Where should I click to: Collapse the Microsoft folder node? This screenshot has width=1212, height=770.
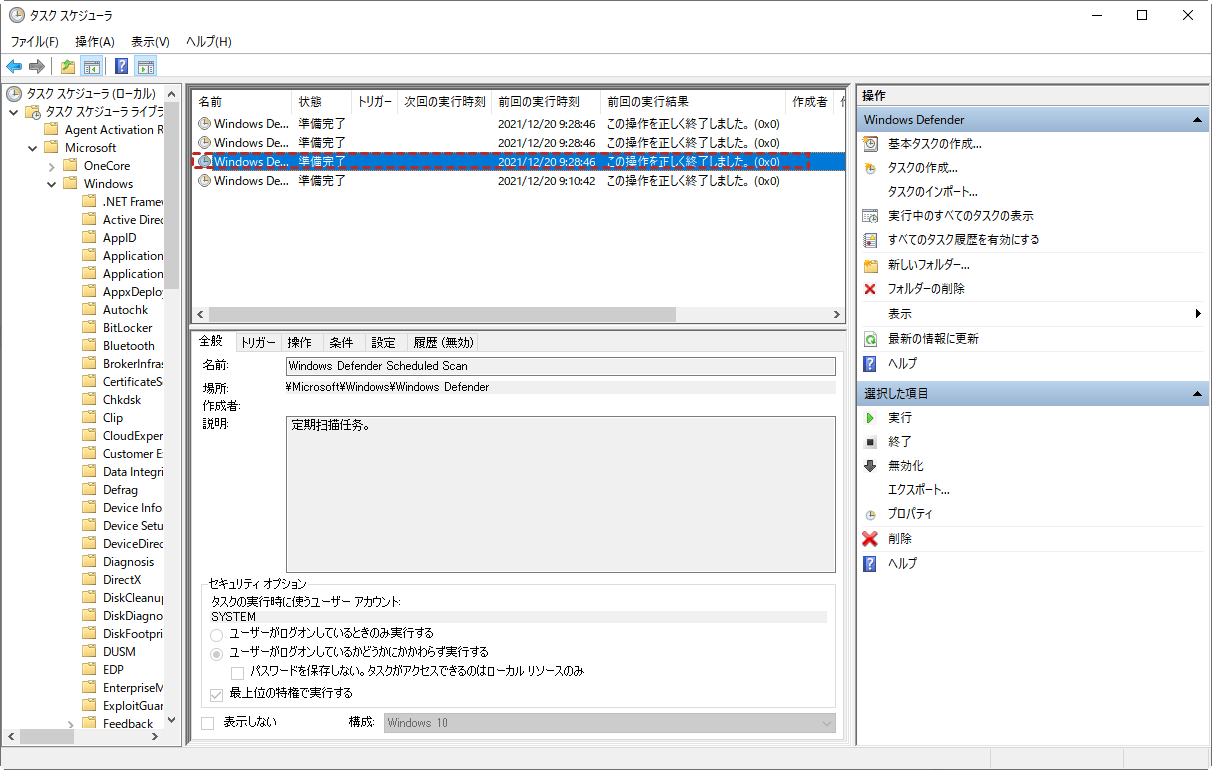pos(32,148)
